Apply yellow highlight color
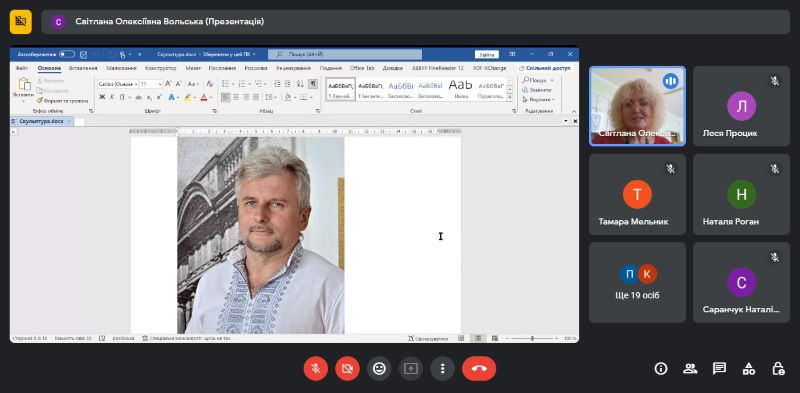 pyautogui.click(x=188, y=97)
